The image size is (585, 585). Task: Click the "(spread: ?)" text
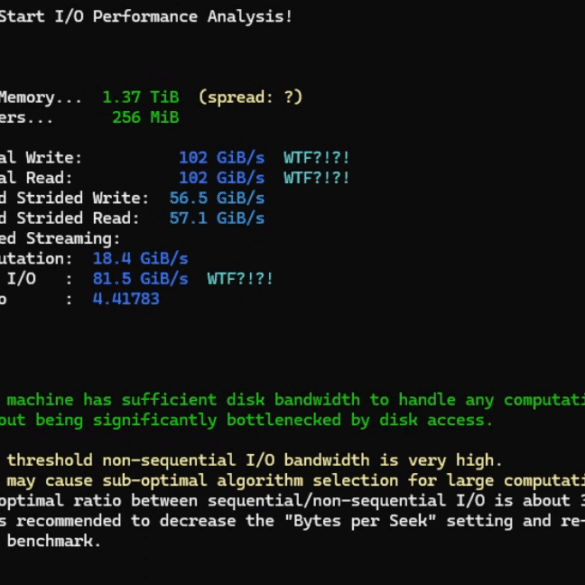250,98
